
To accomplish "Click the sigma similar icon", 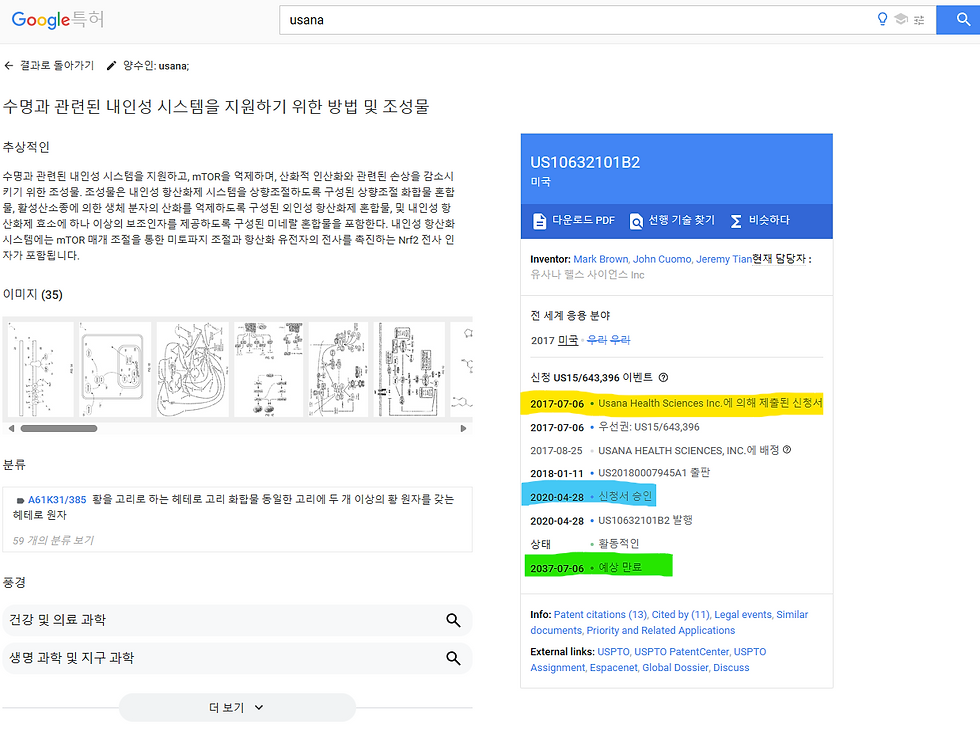I will pos(736,221).
